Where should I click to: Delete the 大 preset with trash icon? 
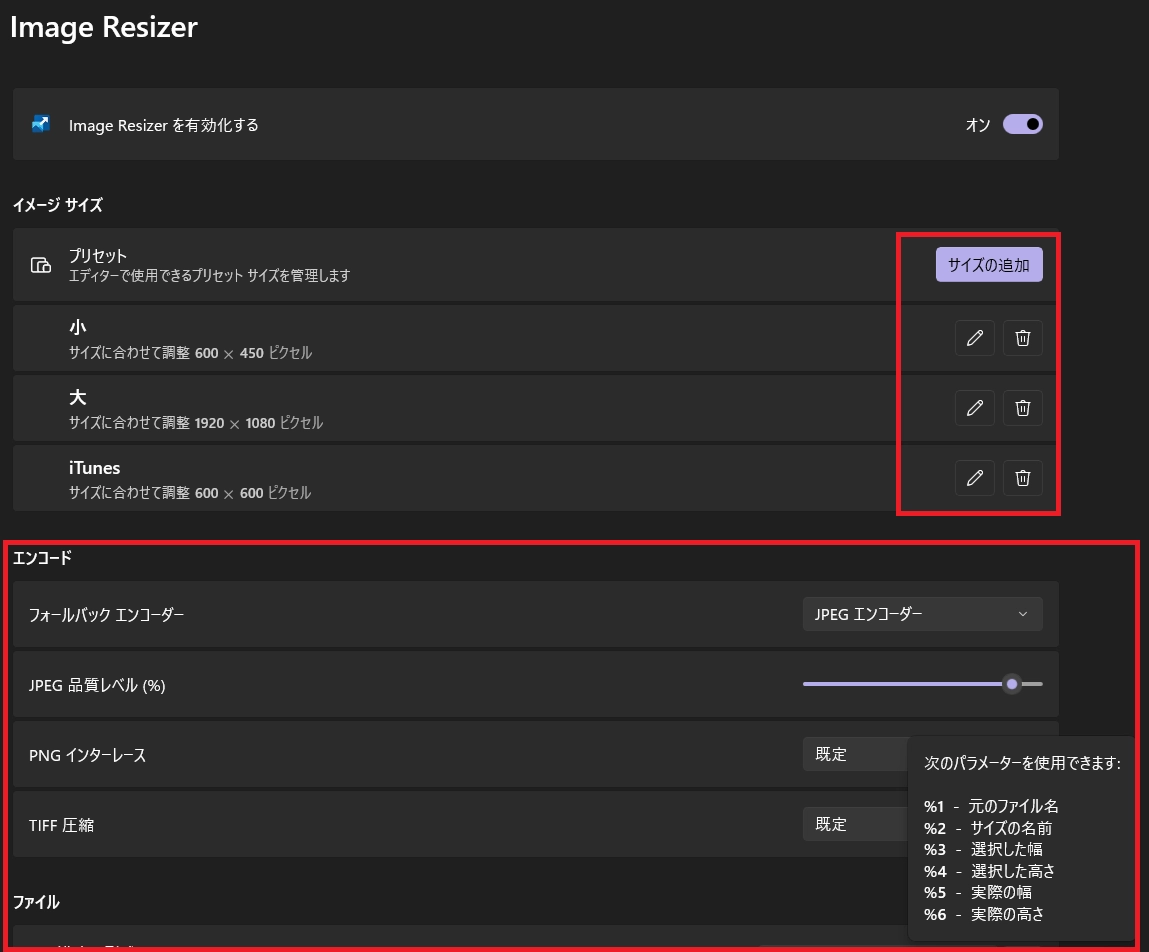1022,408
